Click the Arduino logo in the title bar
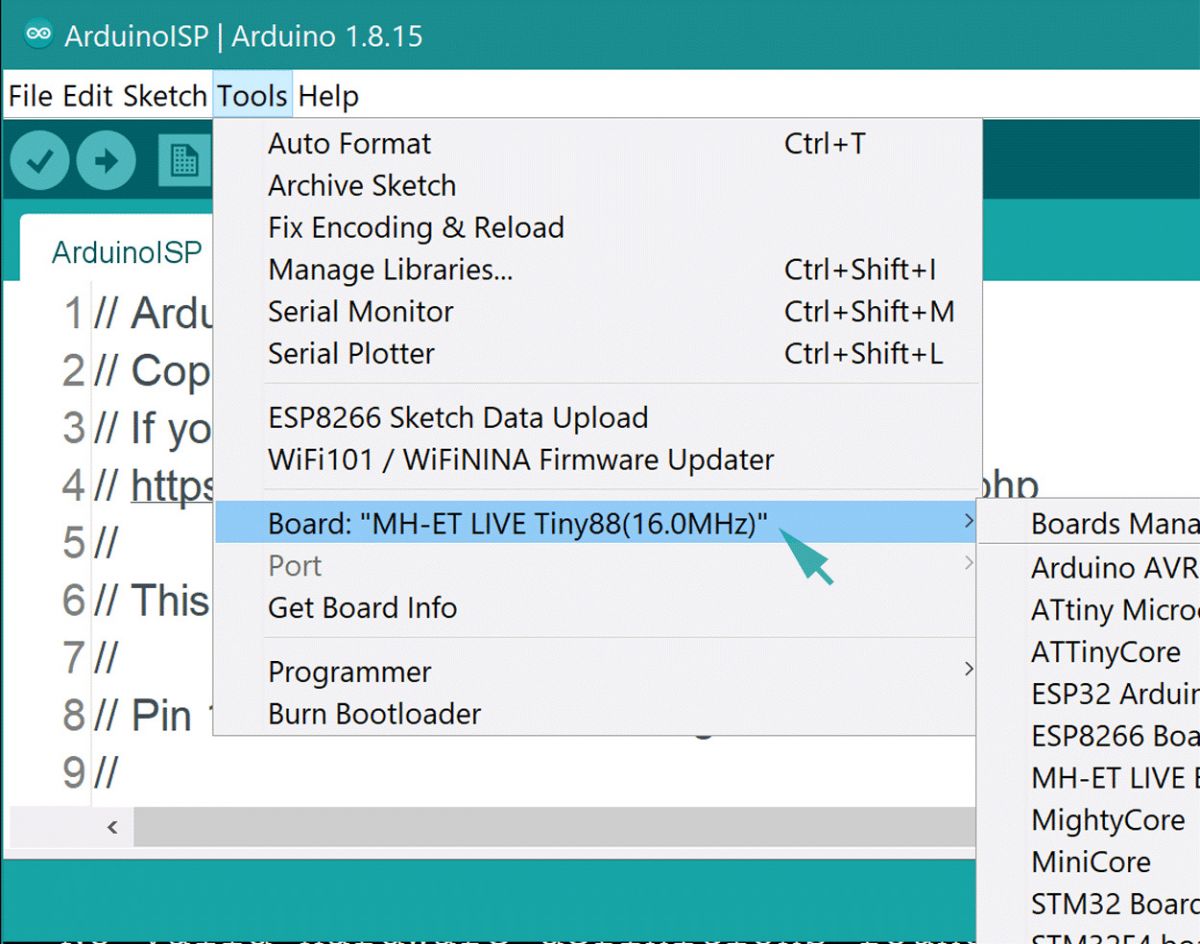Image resolution: width=1200 pixels, height=944 pixels. [x=40, y=33]
